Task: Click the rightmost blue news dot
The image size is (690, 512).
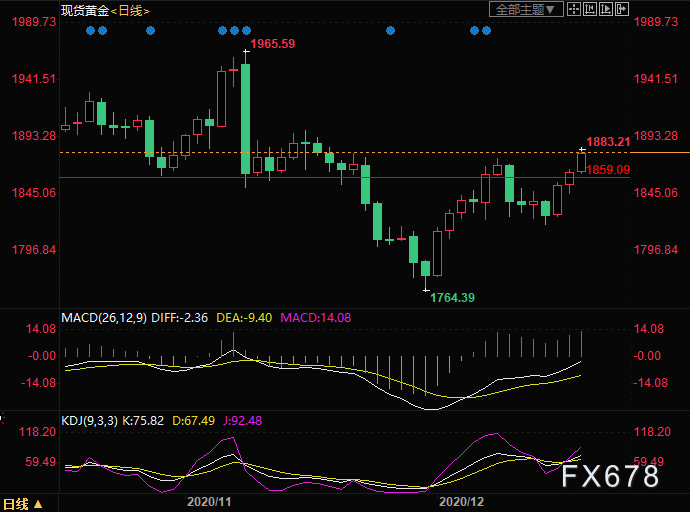Action: (x=486, y=30)
